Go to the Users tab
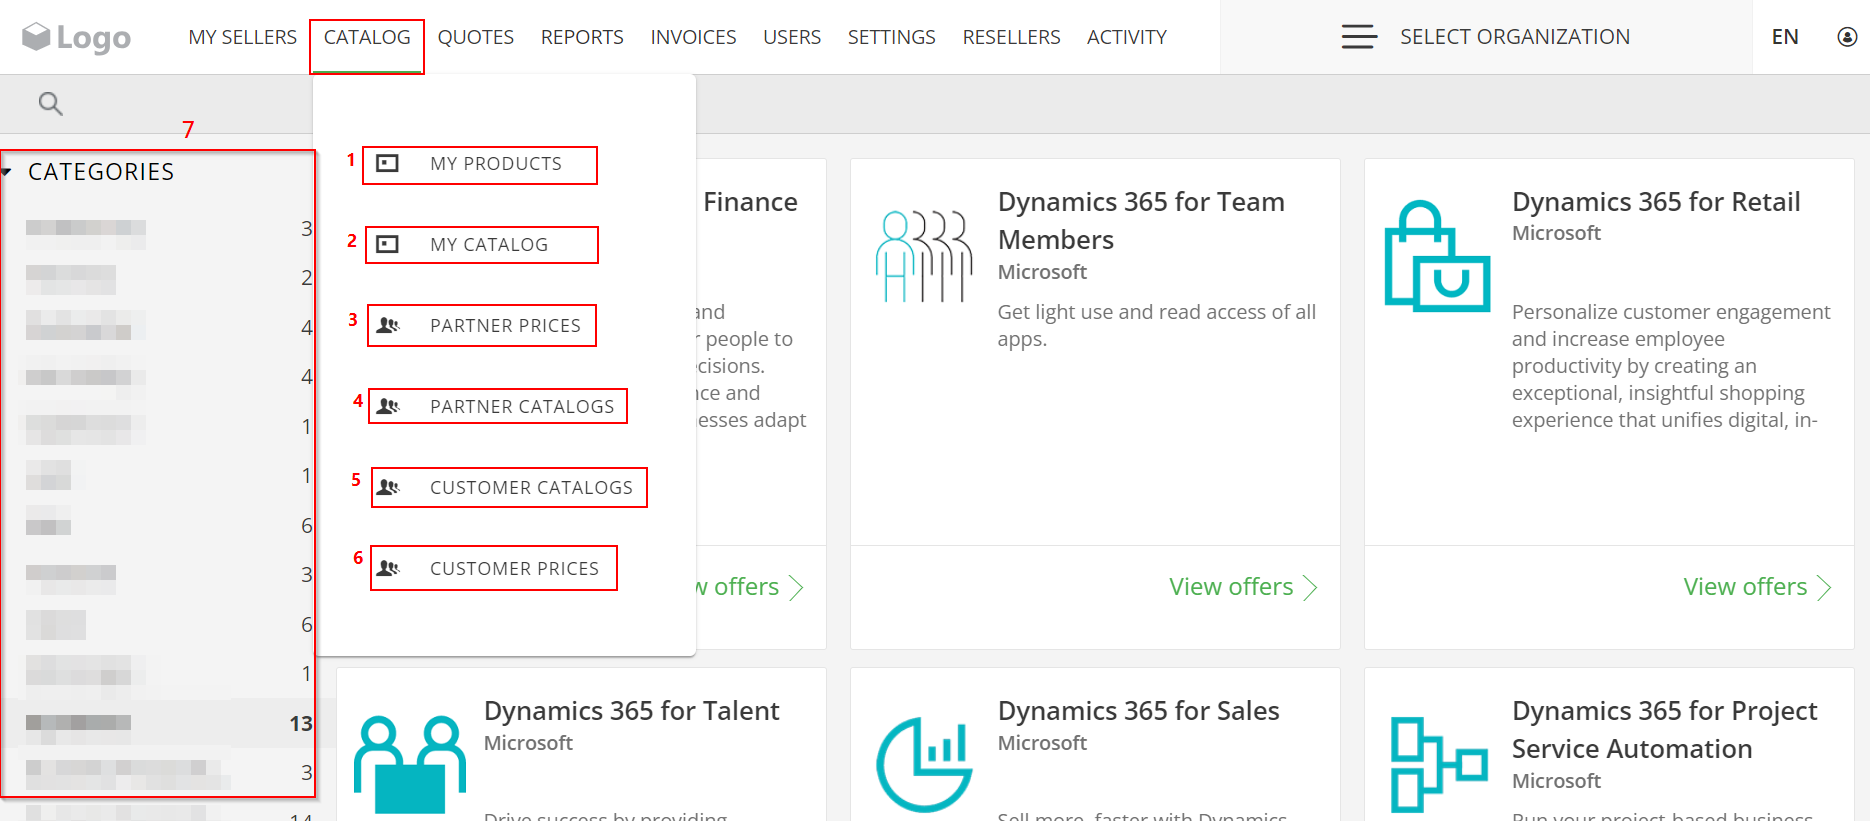The width and height of the screenshot is (1870, 821). coord(792,37)
